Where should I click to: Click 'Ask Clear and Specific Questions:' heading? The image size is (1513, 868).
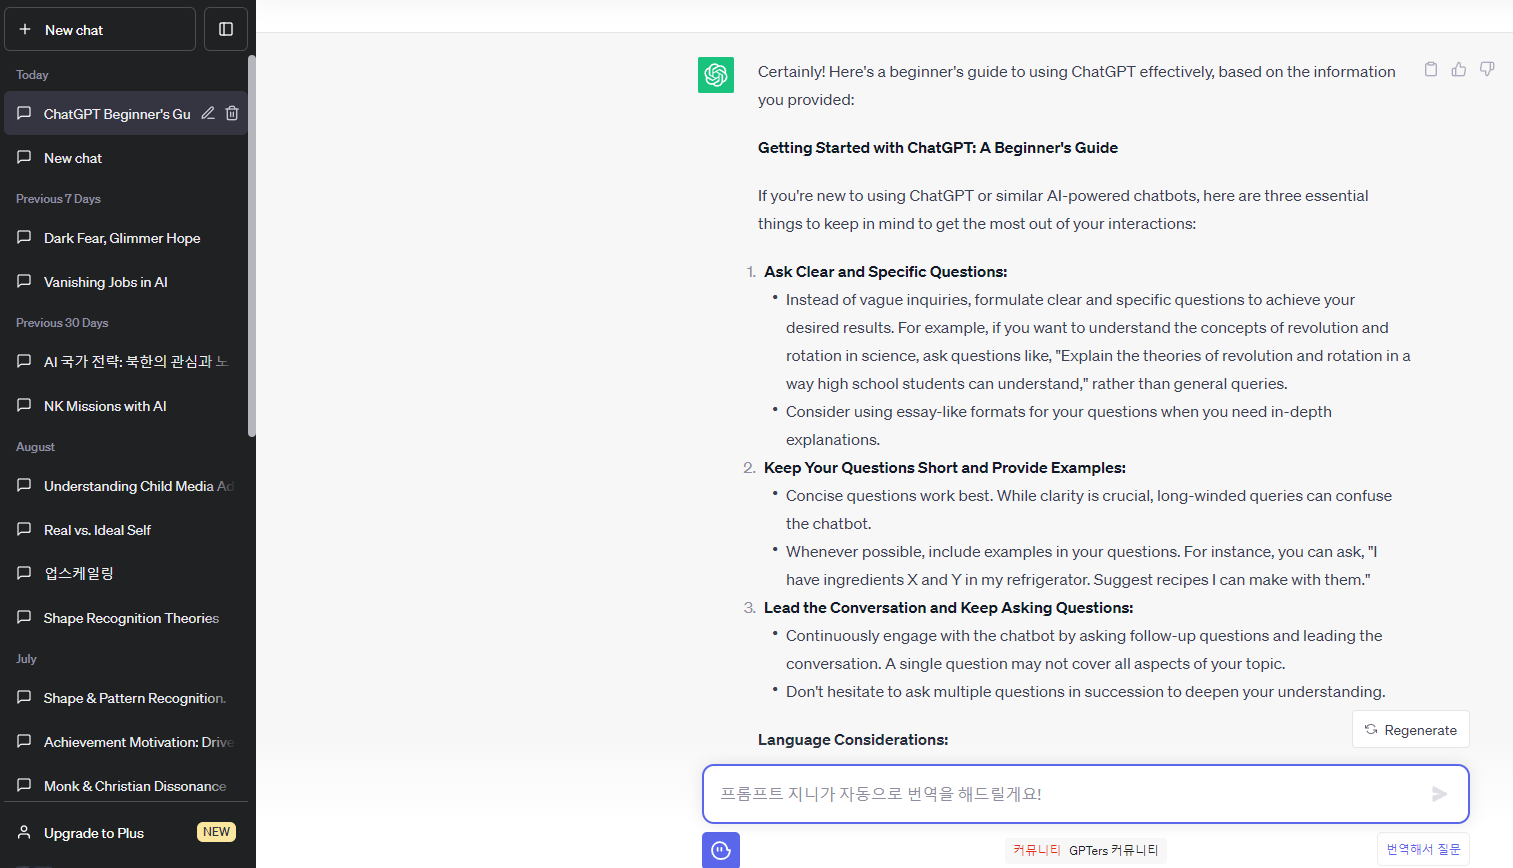point(885,272)
